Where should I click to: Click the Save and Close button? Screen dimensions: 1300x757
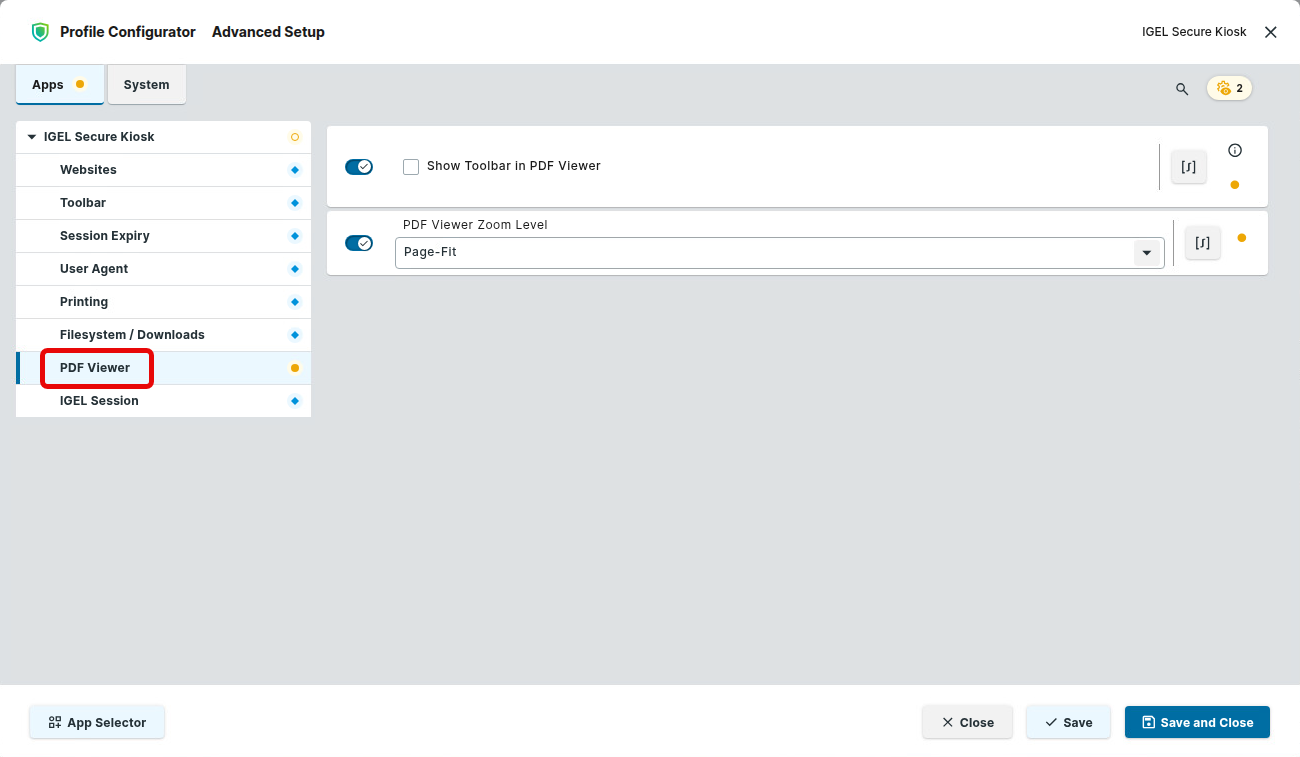[1197, 722]
